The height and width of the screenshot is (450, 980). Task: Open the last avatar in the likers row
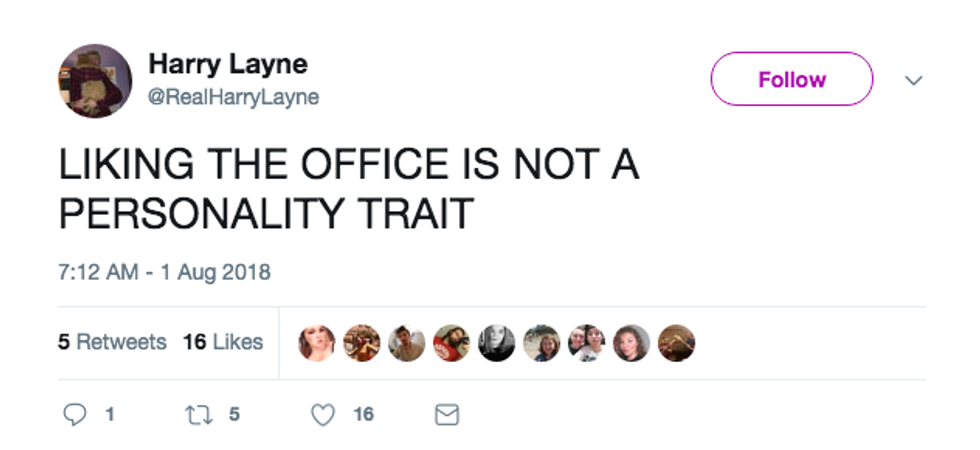coord(676,343)
